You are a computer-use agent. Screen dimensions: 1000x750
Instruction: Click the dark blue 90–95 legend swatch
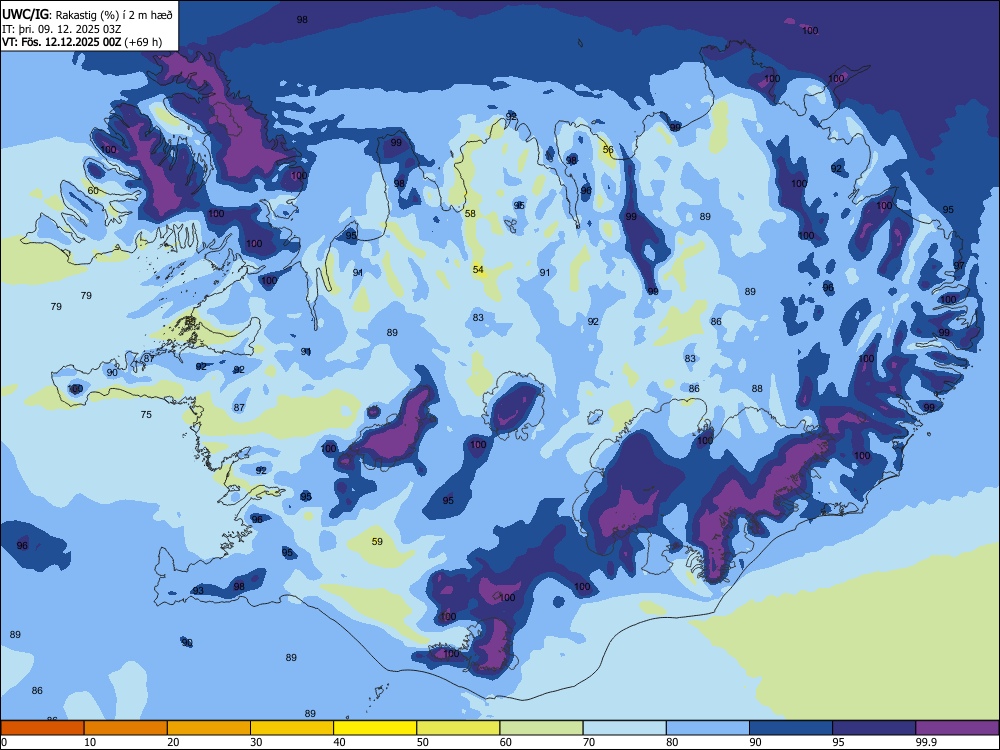791,728
